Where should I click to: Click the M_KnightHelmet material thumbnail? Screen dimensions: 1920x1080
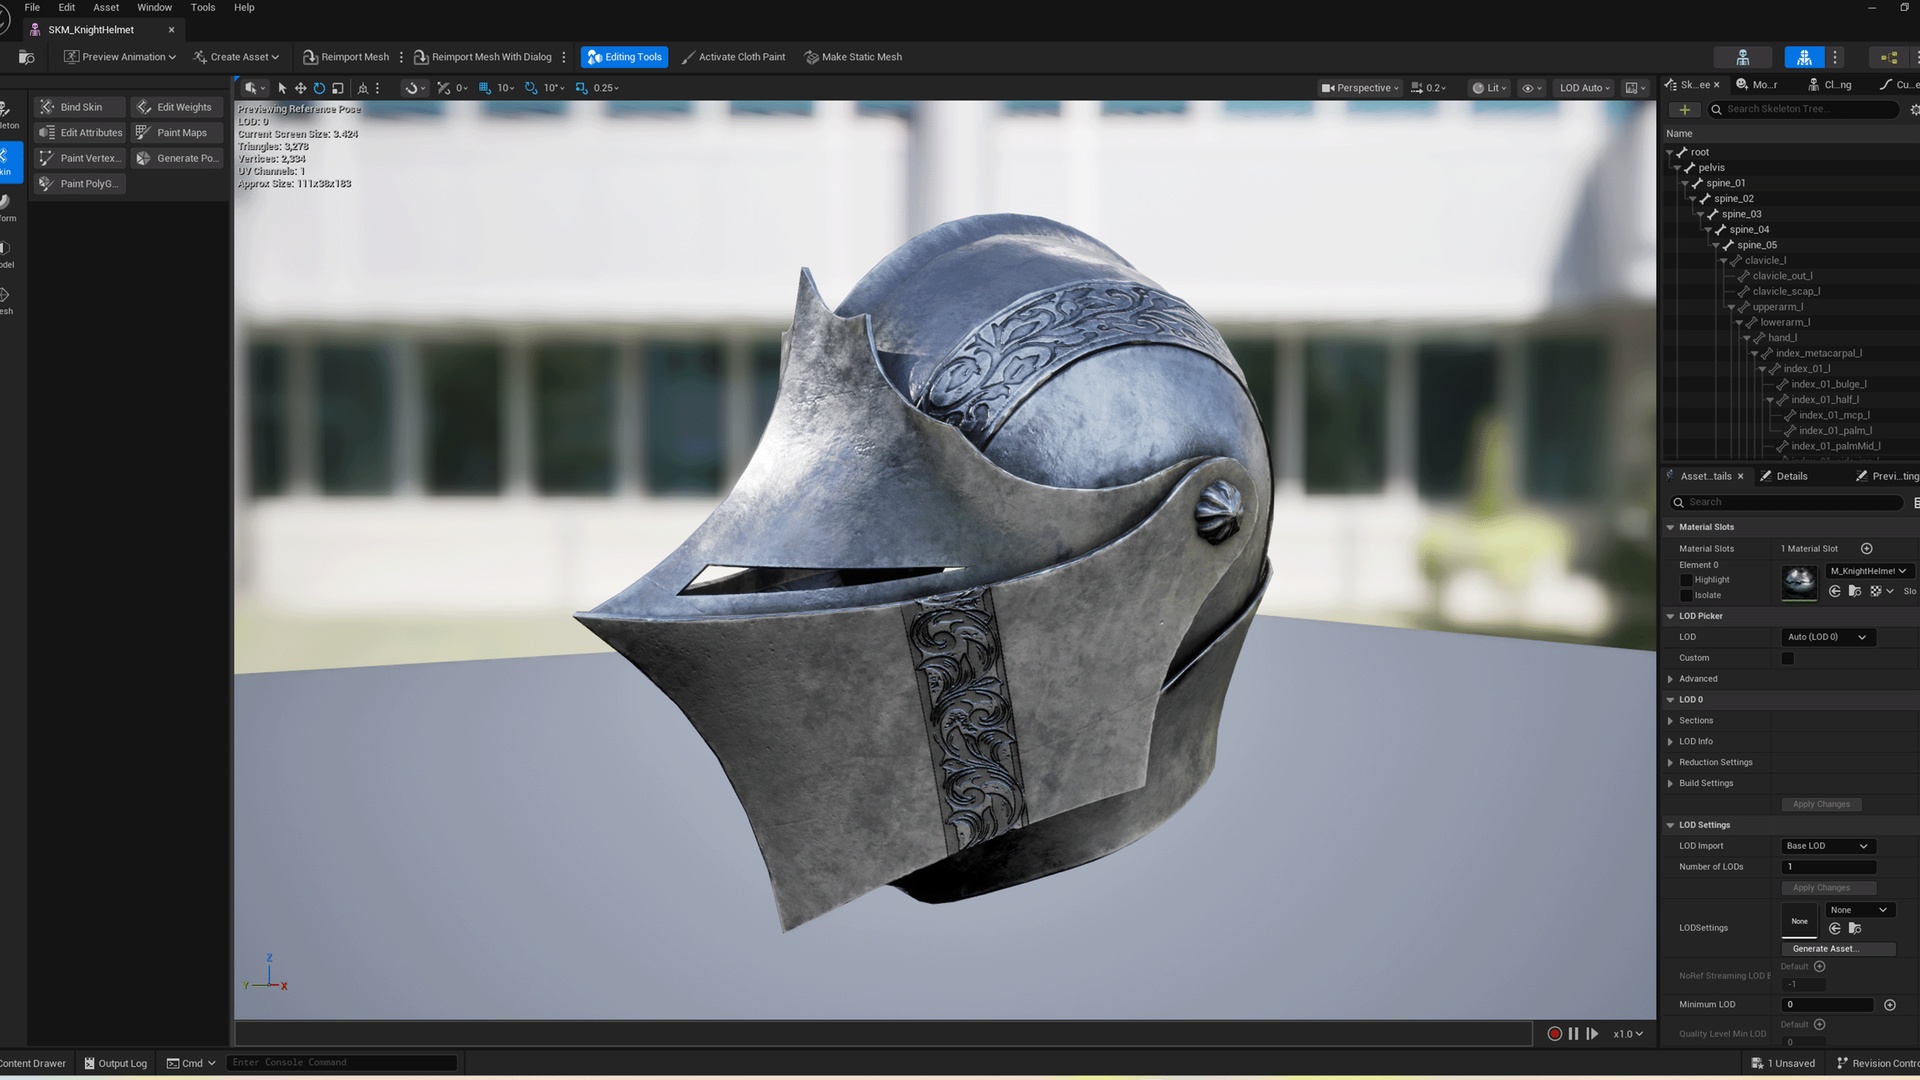coord(1799,582)
